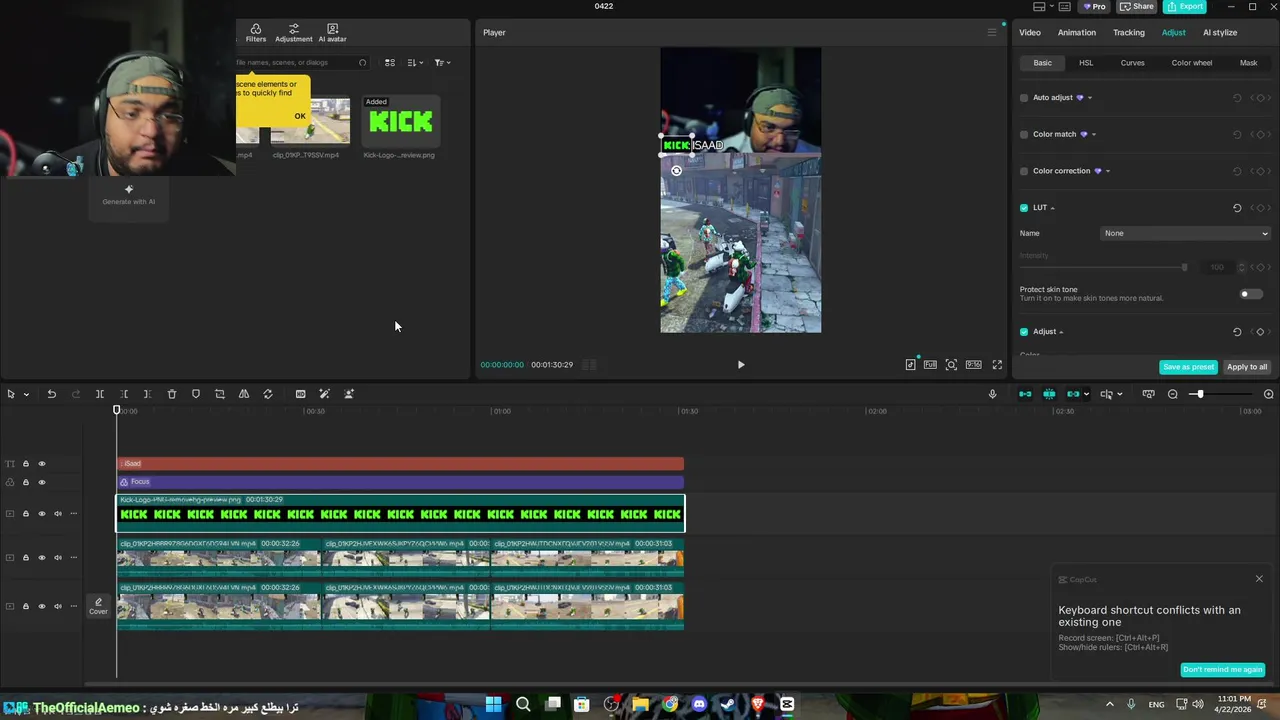Turn on Protect skin tone switch
Viewport: 1280px width, 720px height.
(1250, 294)
